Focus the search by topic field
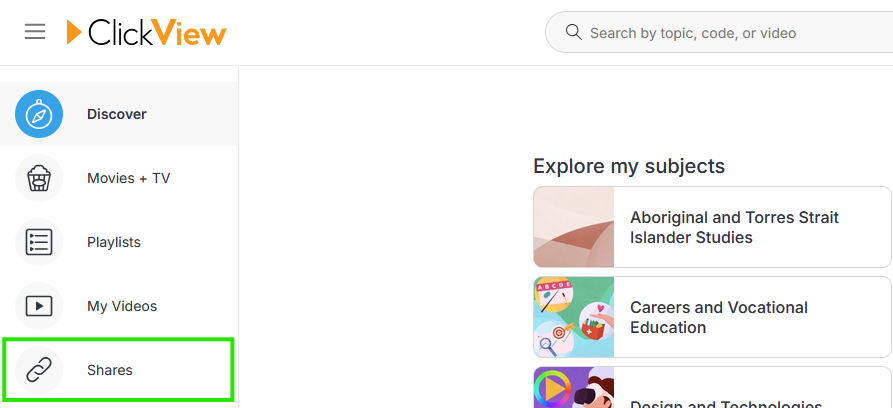893x408 pixels. [720, 33]
